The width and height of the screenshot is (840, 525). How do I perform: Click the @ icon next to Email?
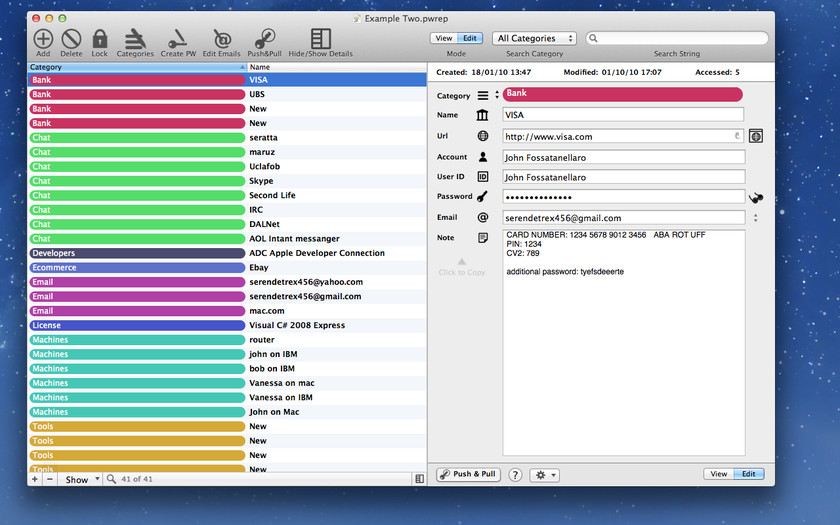[483, 218]
